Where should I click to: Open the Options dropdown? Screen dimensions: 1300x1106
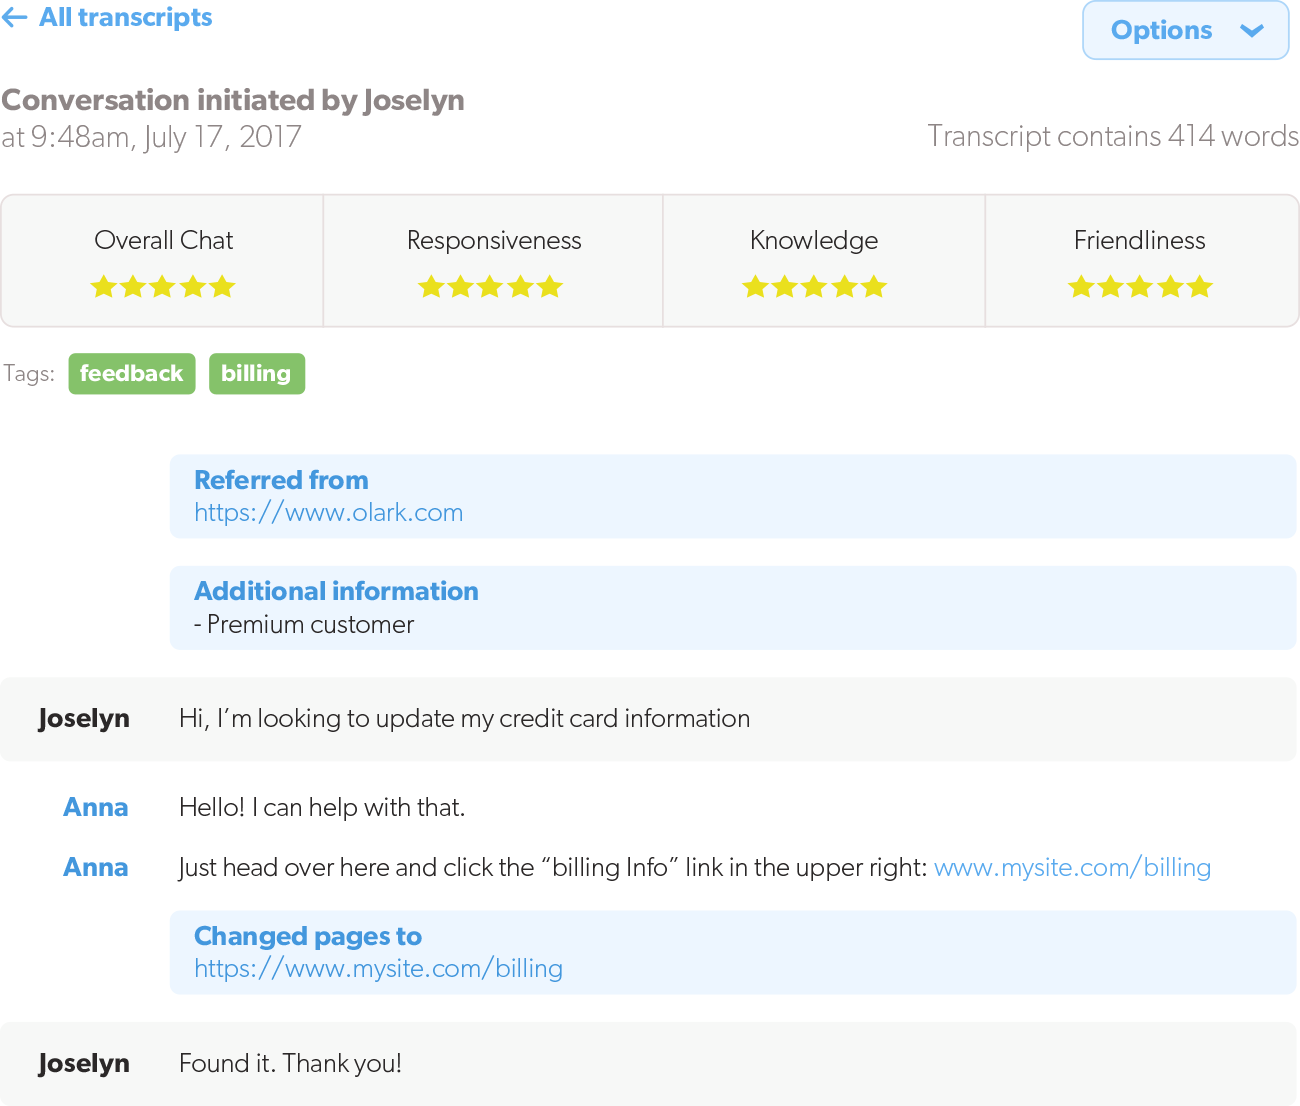[x=1185, y=30]
